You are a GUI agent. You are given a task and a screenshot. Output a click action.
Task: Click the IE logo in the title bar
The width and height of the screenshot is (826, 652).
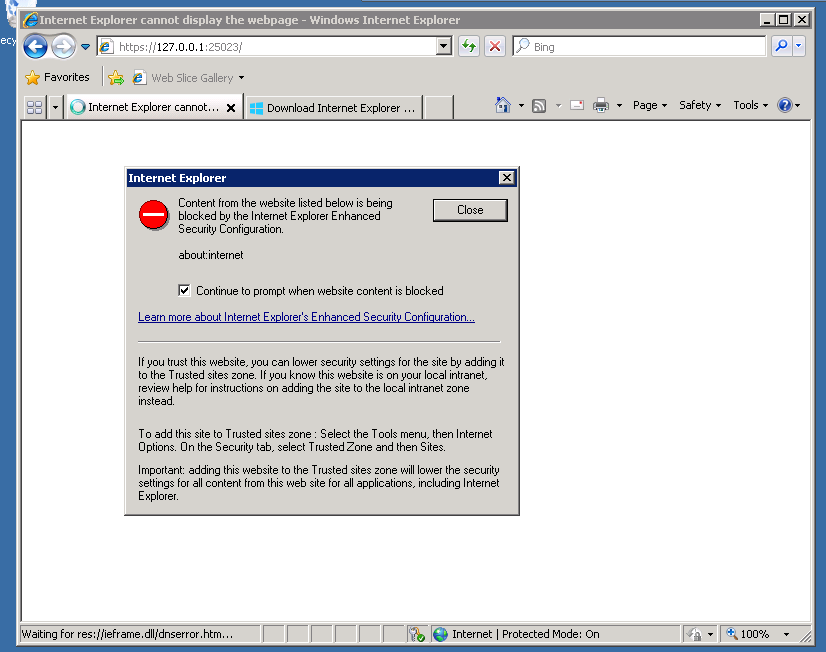[31, 20]
